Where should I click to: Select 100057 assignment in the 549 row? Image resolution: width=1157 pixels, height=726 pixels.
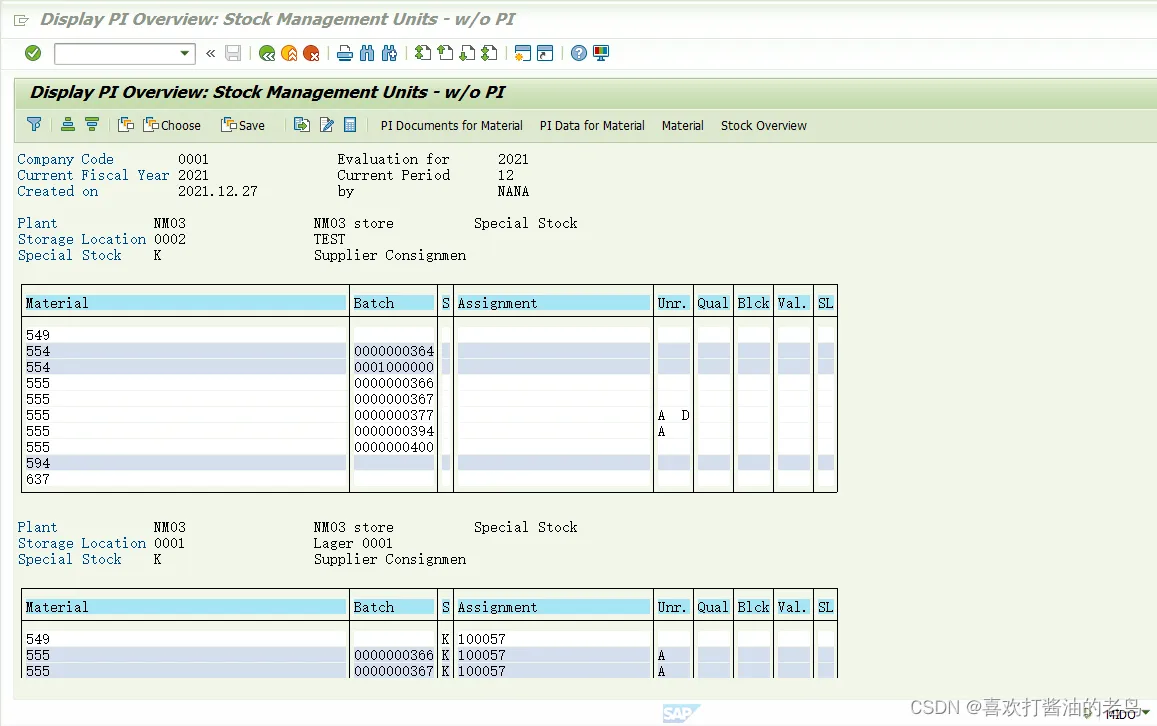(x=482, y=639)
